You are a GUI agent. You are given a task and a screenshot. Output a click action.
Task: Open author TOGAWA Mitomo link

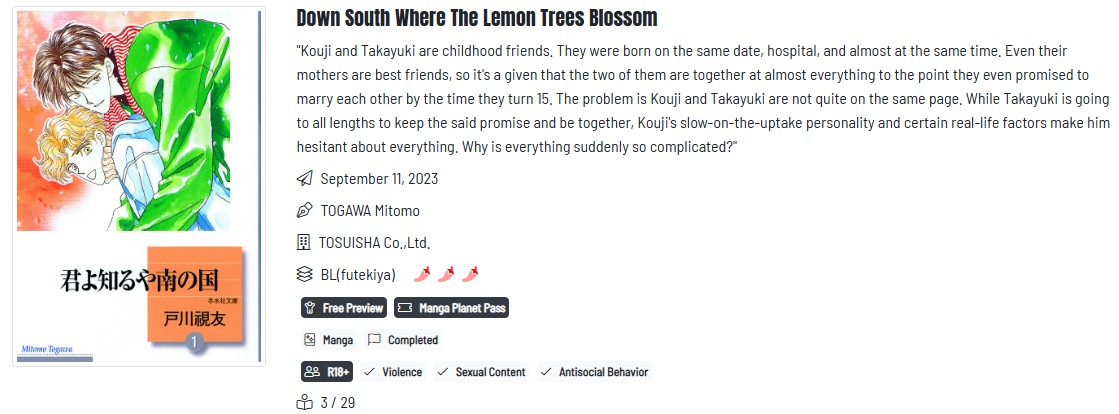point(370,211)
